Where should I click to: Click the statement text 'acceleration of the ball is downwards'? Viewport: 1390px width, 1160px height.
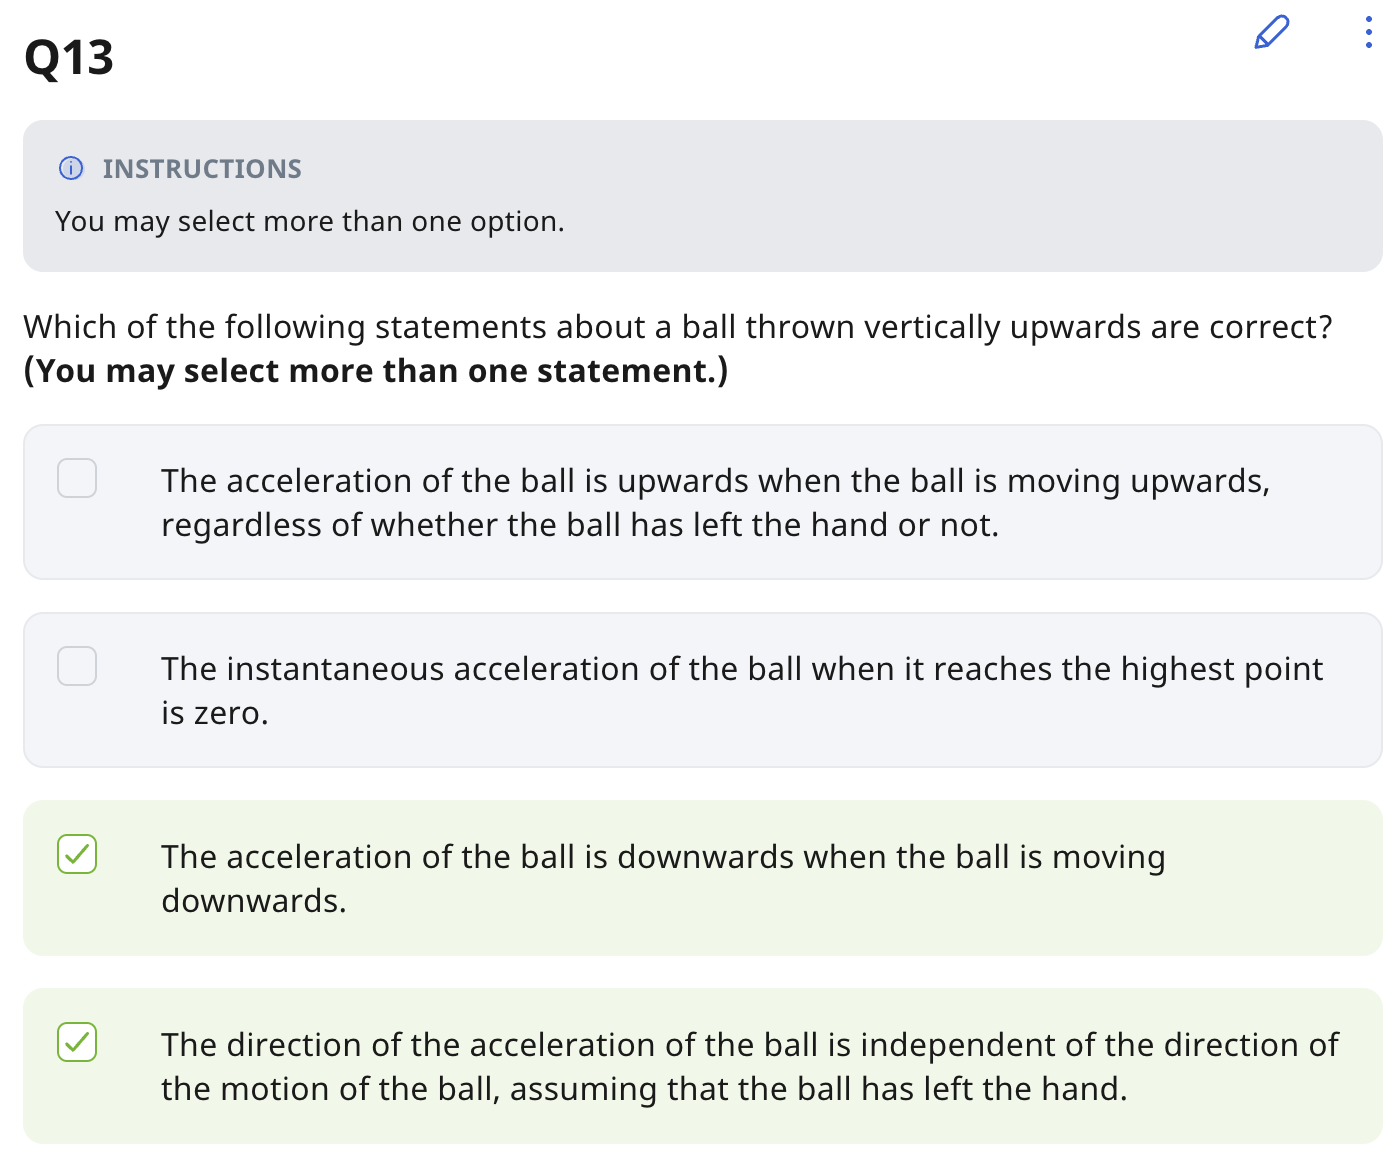(x=662, y=857)
